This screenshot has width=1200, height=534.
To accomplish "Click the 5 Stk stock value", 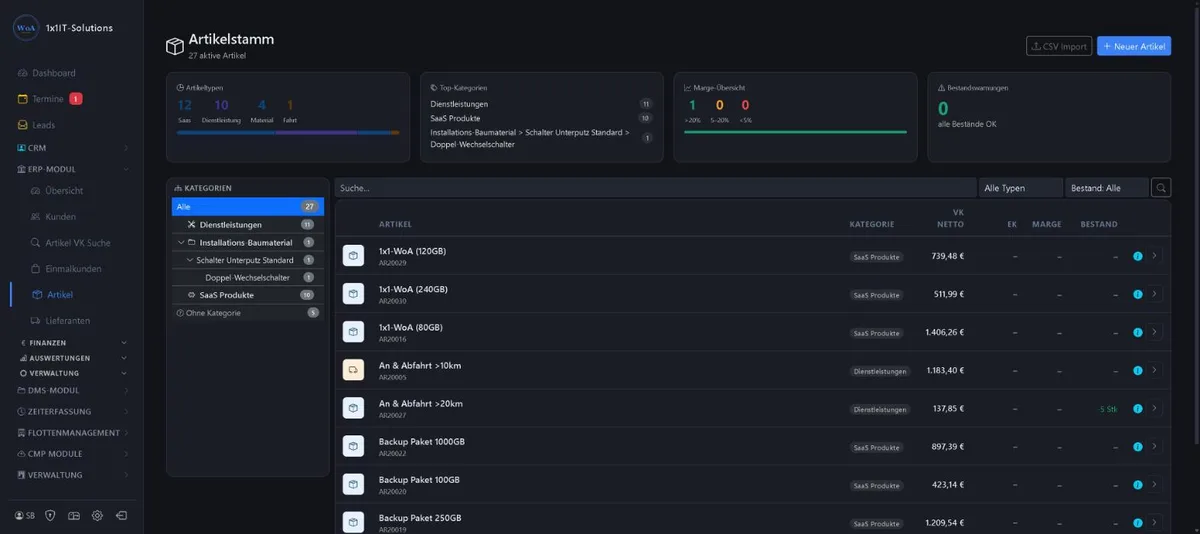I will pyautogui.click(x=1108, y=409).
